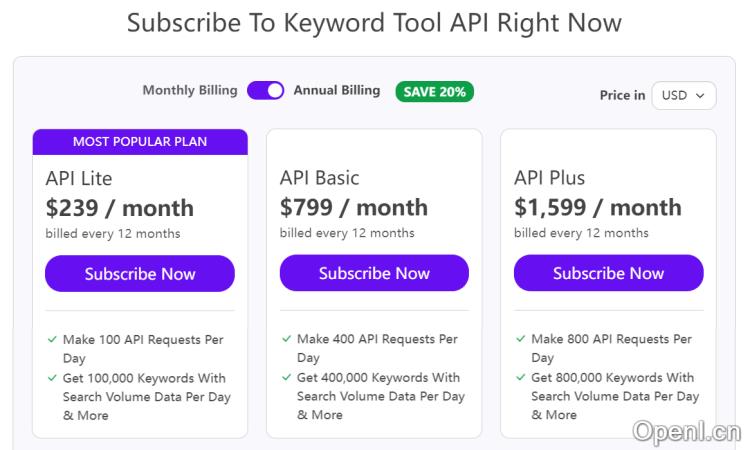The image size is (750, 450).
Task: Click Subscribe Now for API Lite
Action: tap(140, 274)
